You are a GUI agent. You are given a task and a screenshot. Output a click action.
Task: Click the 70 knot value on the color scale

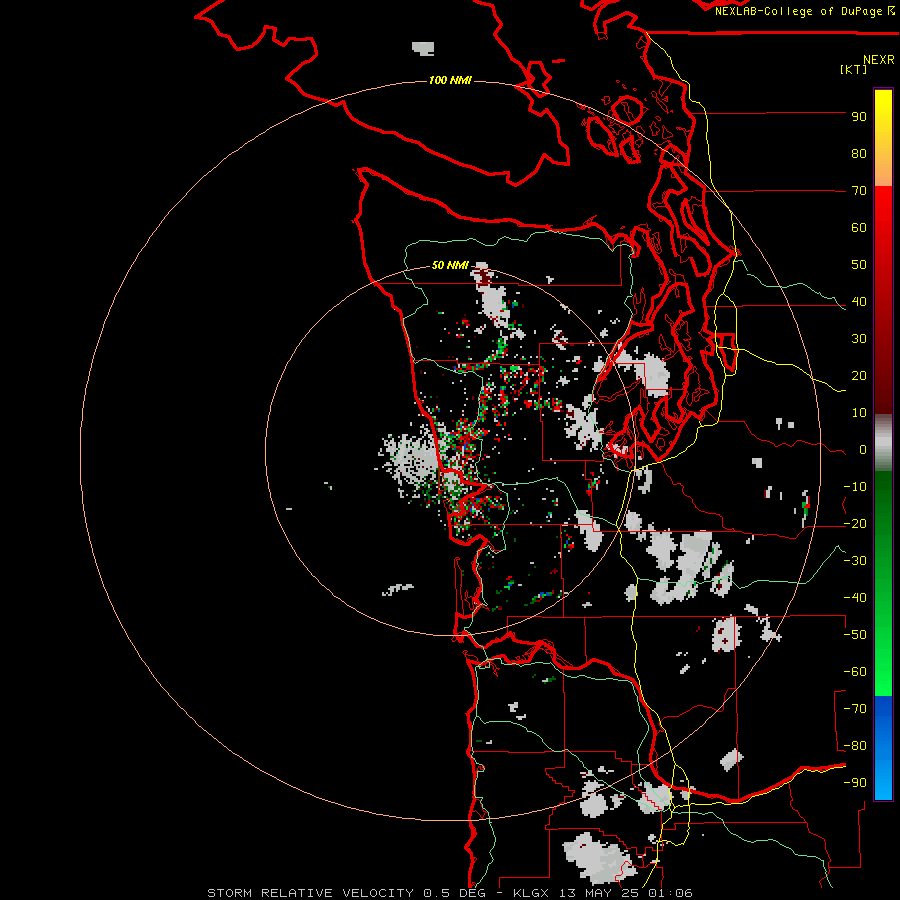click(859, 191)
